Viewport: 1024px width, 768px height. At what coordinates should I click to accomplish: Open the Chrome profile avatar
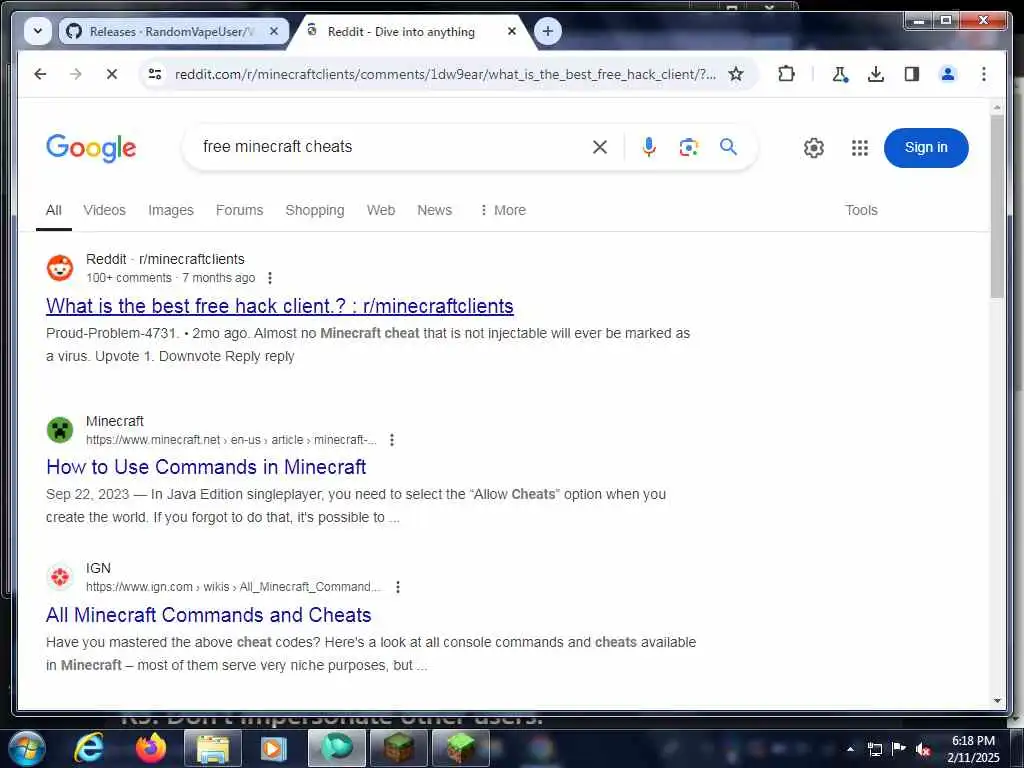coord(948,74)
